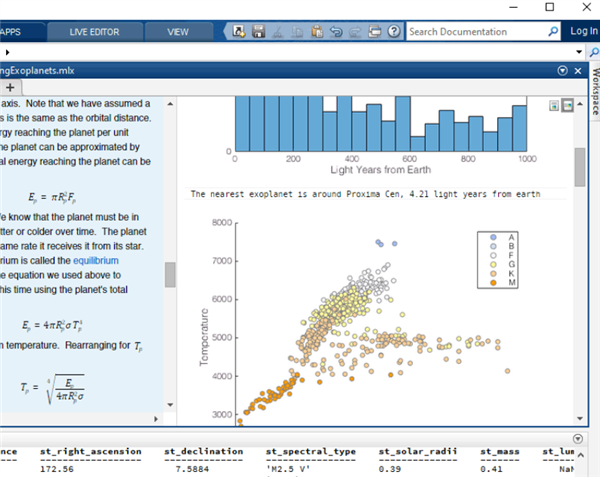The image size is (600, 477).
Task: Click the output pane scrollbar thumb
Action: [580, 167]
